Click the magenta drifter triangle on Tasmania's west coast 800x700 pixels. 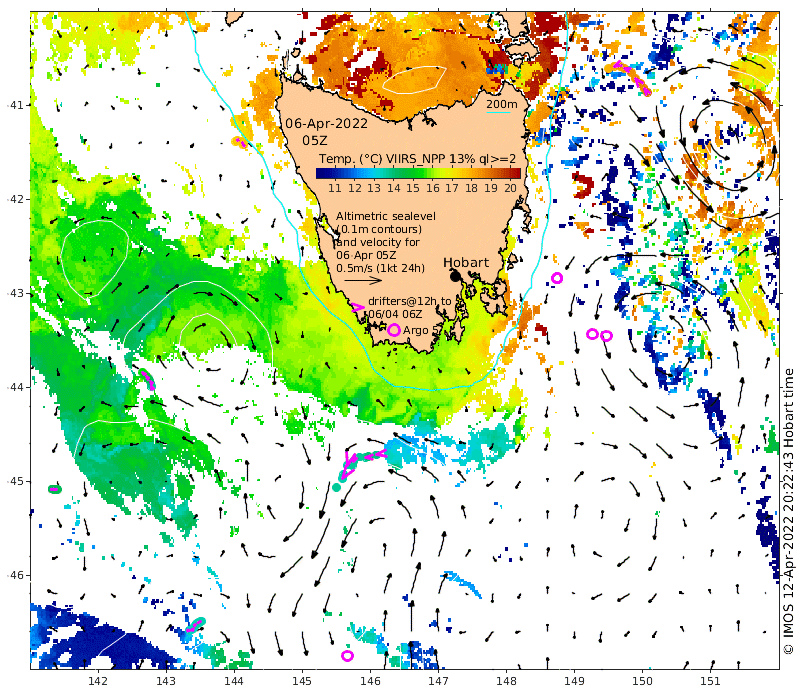point(357,307)
